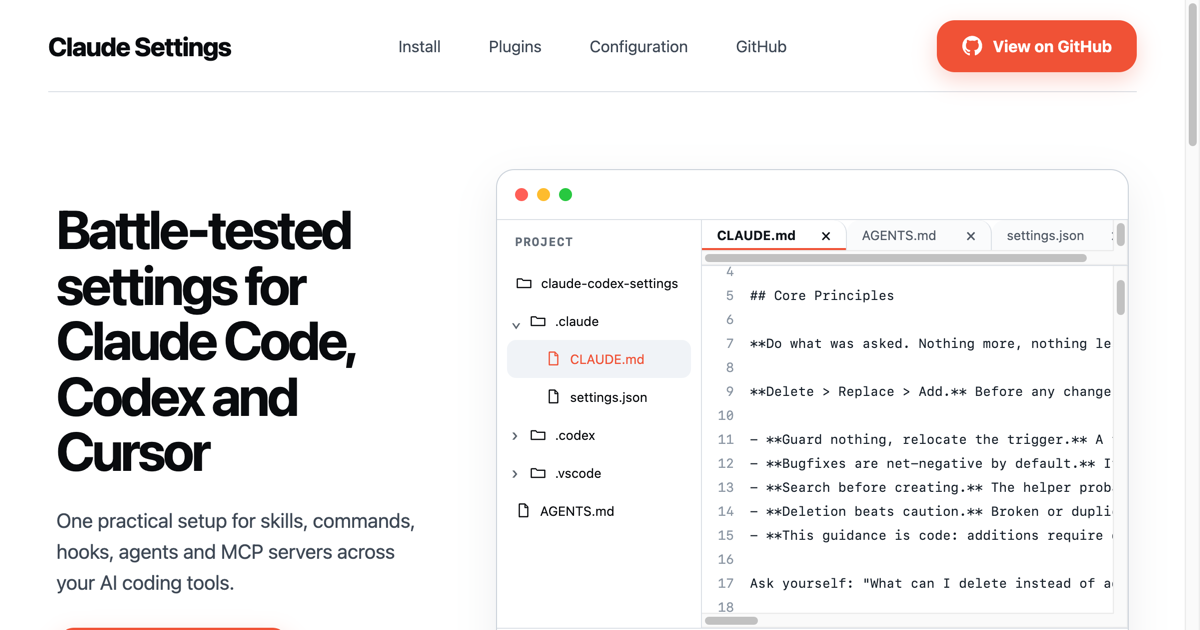Click the GitHub logo in the View on GitHub button
Image resolution: width=1200 pixels, height=630 pixels.
pyautogui.click(x=972, y=46)
